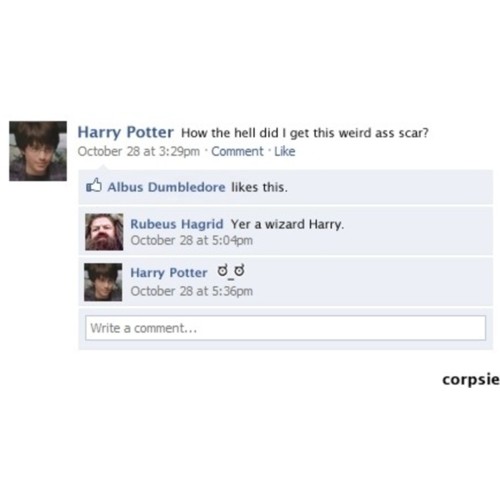Click the 'Yer a wizard Harry.' comment text
This screenshot has width=500, height=500.
tap(287, 224)
